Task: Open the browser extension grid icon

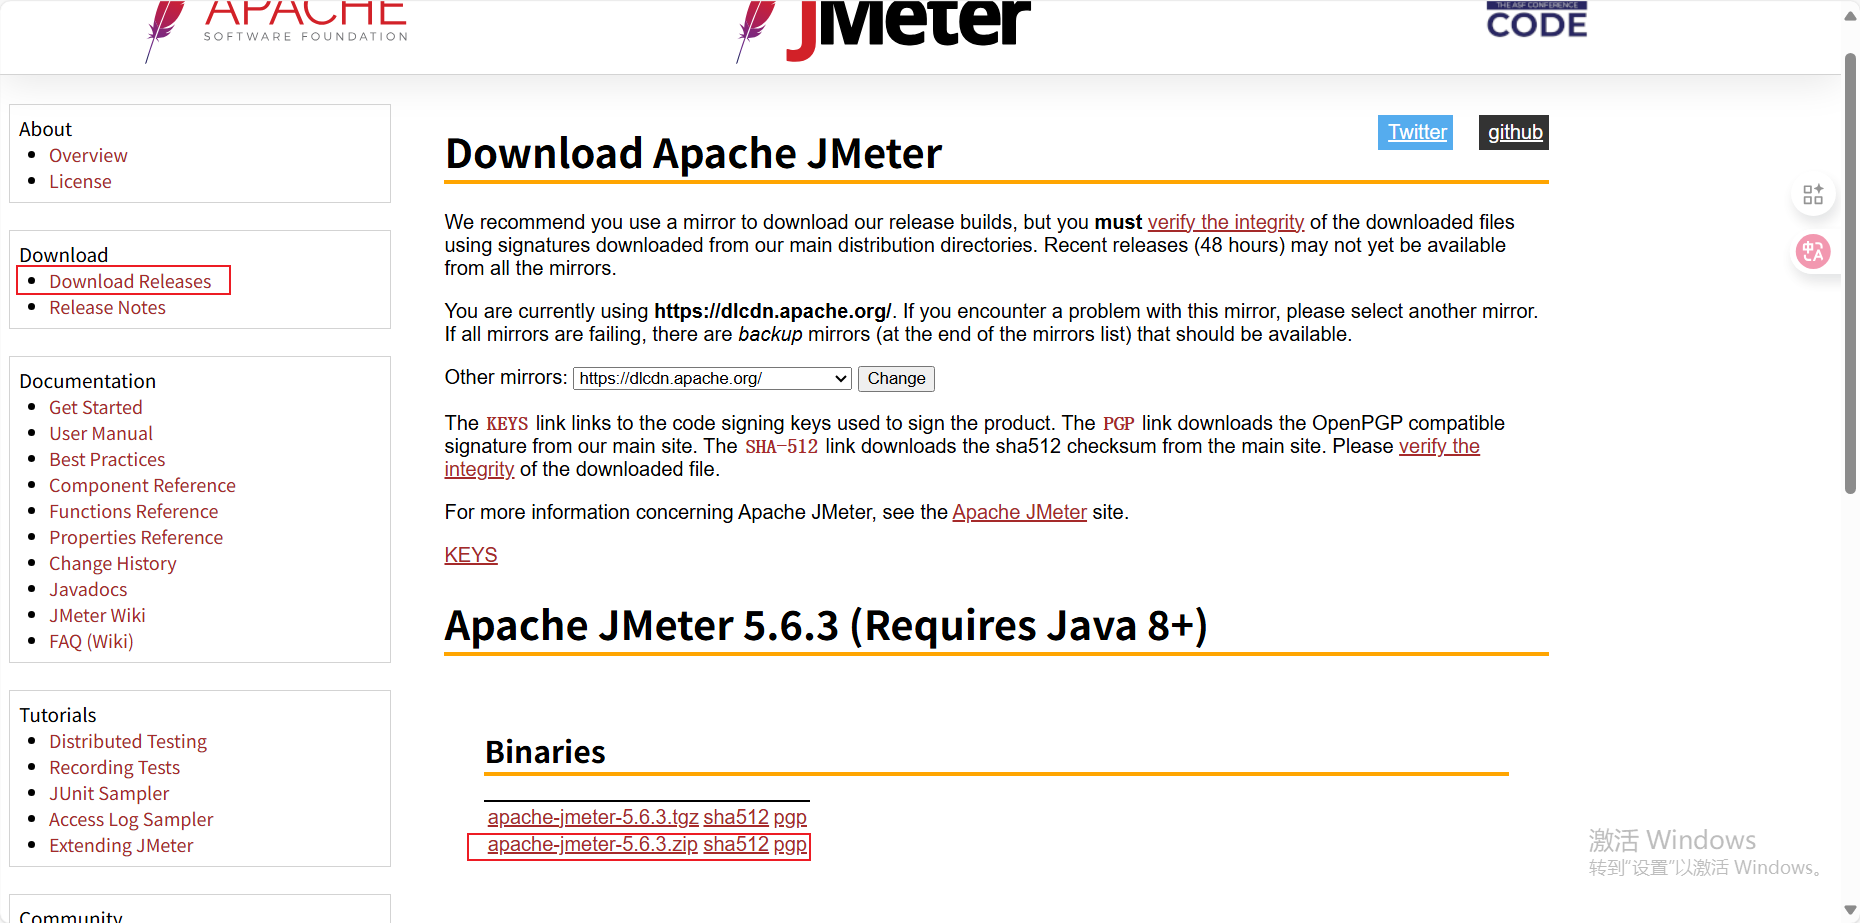Action: point(1813,195)
